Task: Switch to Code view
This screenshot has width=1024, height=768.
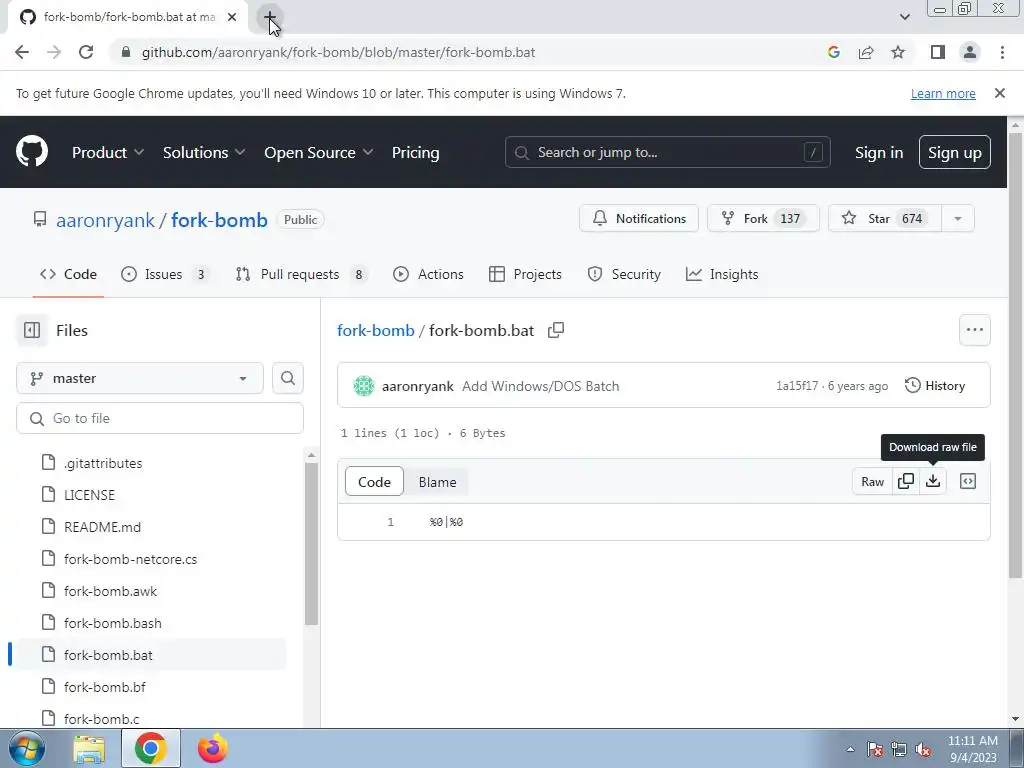Action: click(x=374, y=482)
